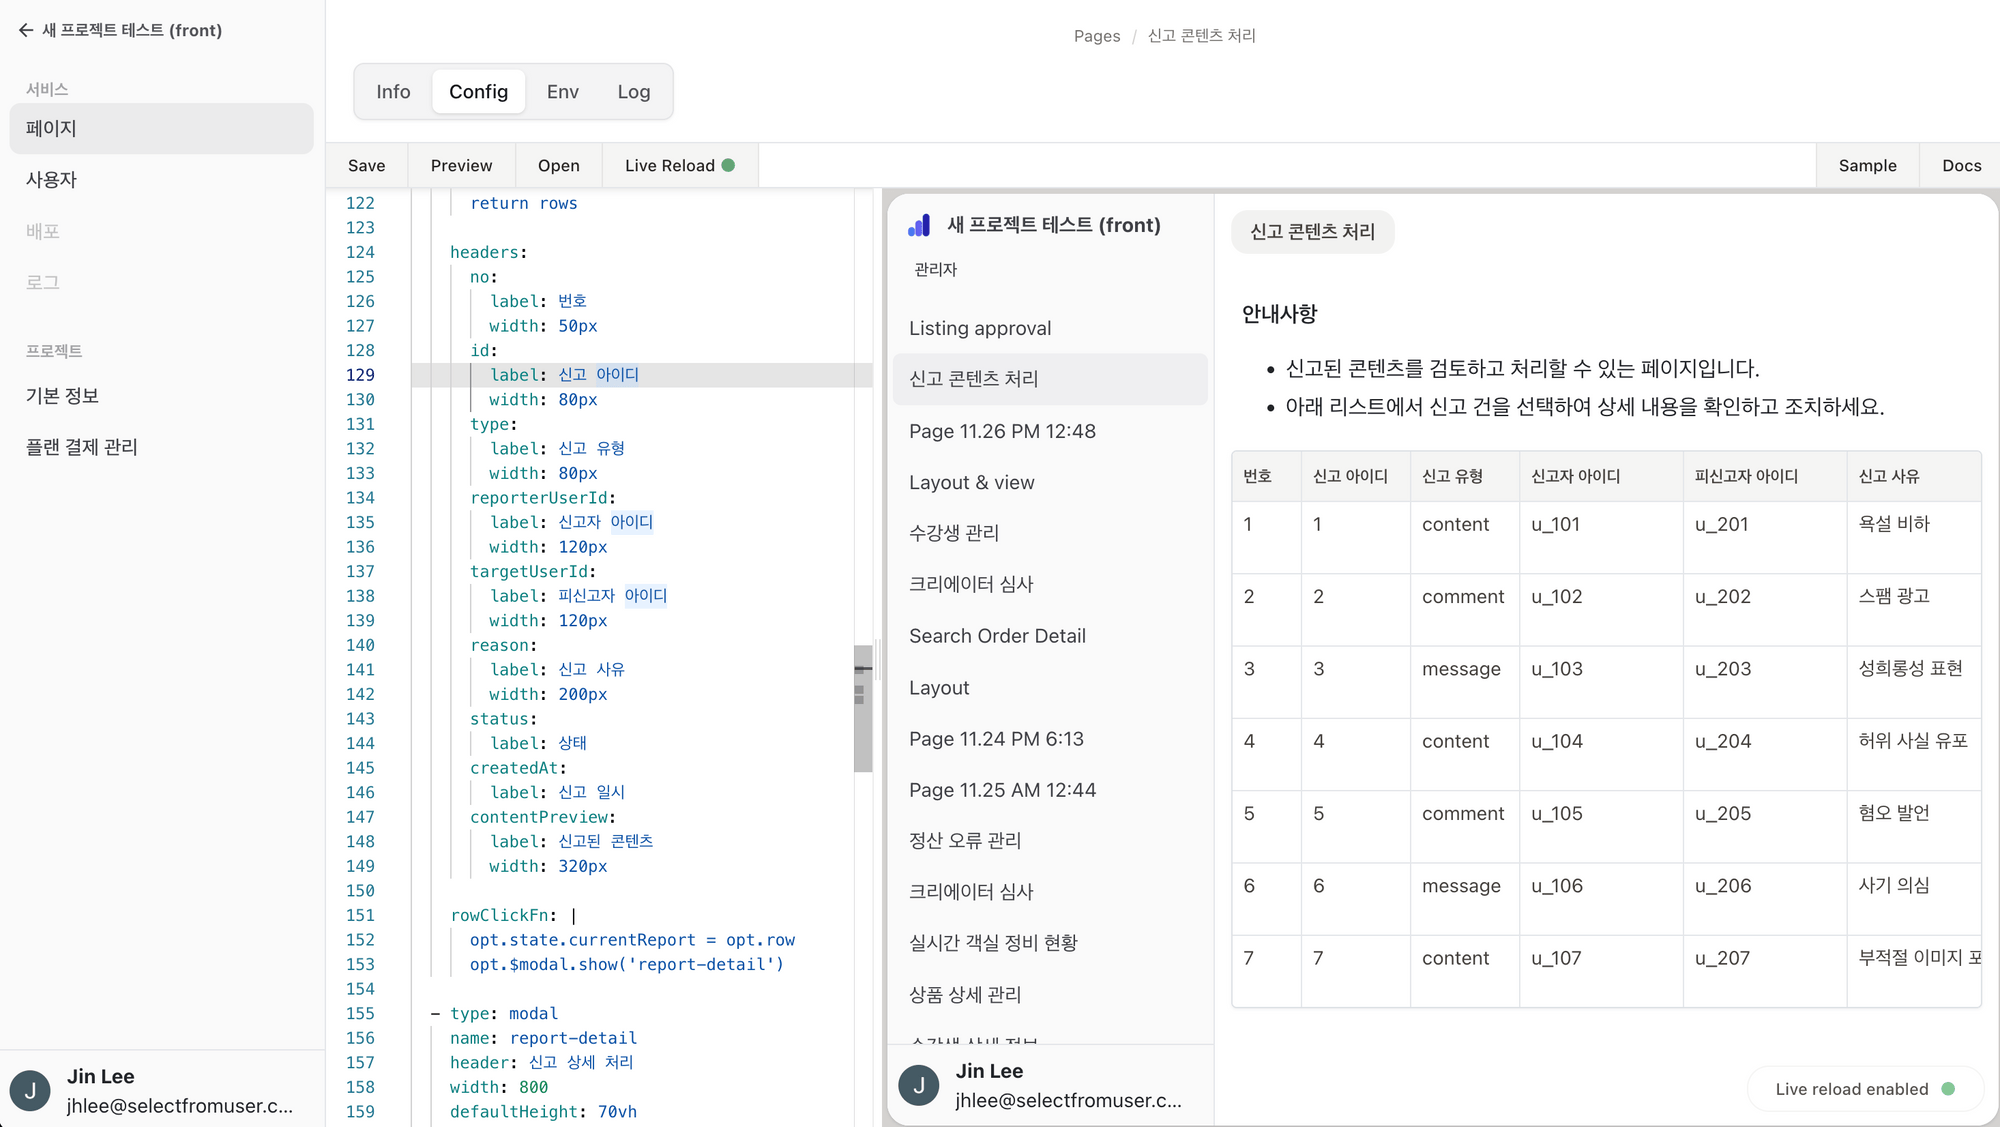This screenshot has width=2000, height=1127.
Task: Click the J avatar in preview panel
Action: click(x=918, y=1085)
